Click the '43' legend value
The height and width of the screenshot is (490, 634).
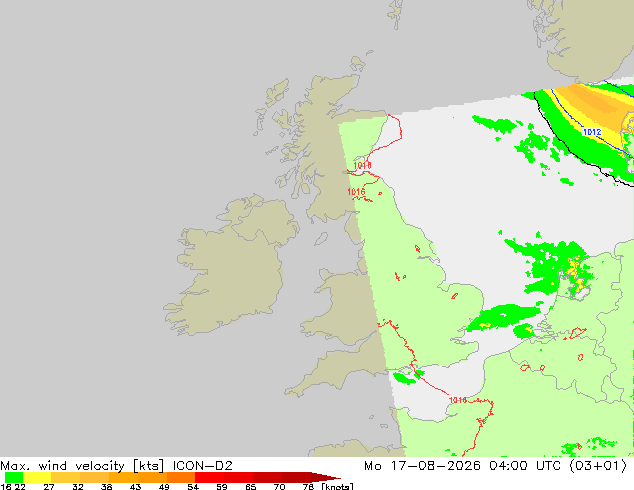tap(135, 486)
